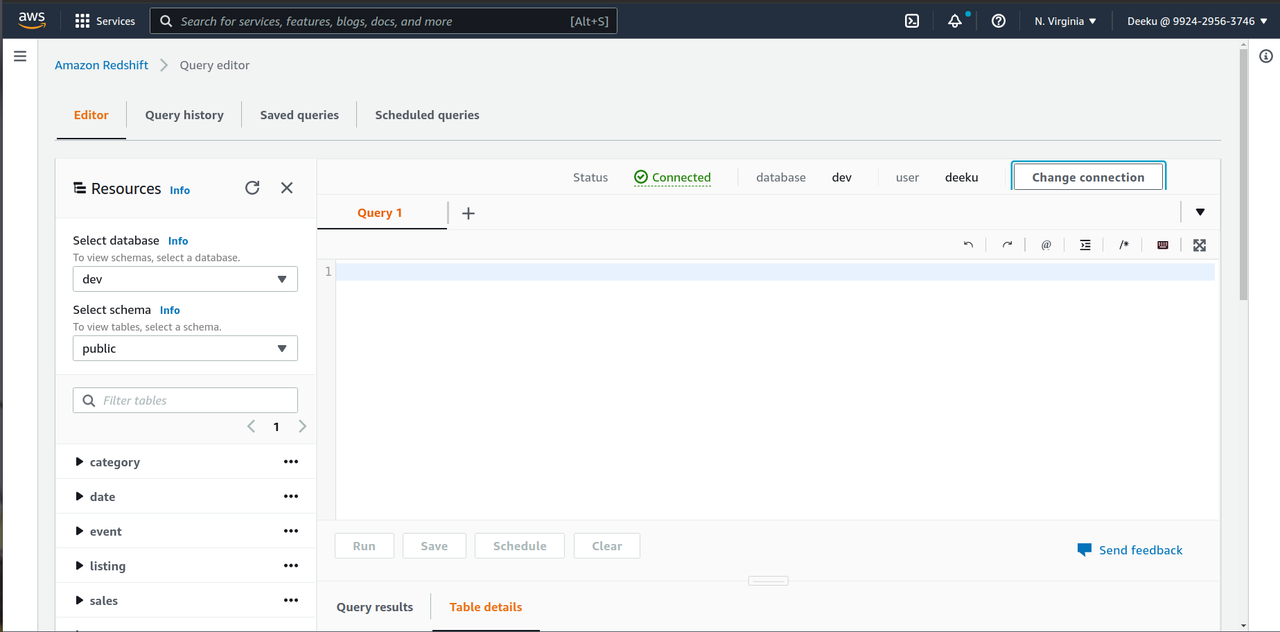Click line 1 of the query editor

775,272
